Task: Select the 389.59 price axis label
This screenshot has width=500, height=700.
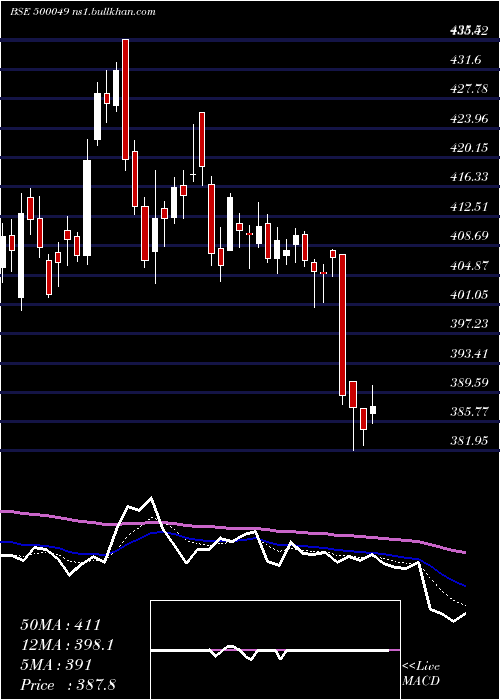Action: point(469,383)
